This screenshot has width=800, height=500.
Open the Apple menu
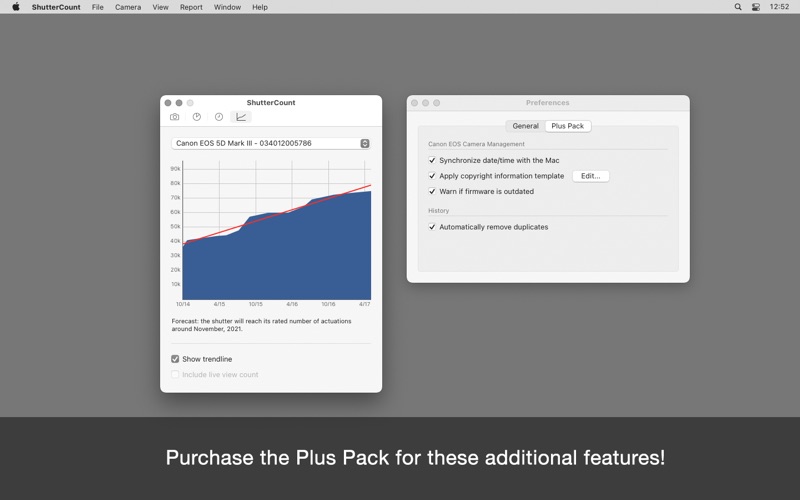point(16,7)
